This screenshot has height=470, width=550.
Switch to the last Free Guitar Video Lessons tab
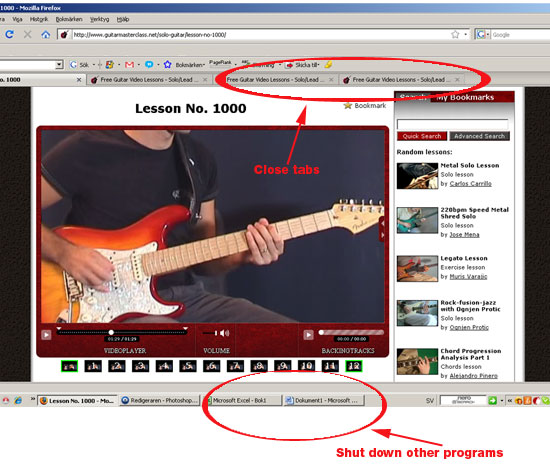click(401, 80)
